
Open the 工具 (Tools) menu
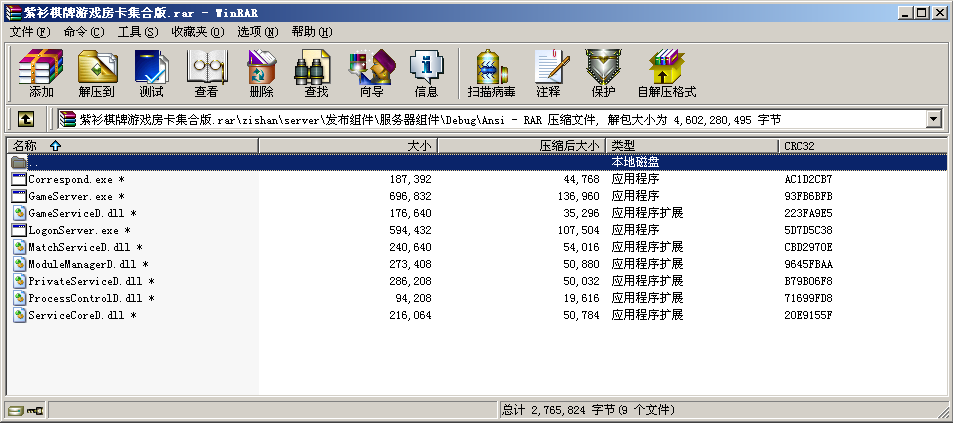[138, 32]
